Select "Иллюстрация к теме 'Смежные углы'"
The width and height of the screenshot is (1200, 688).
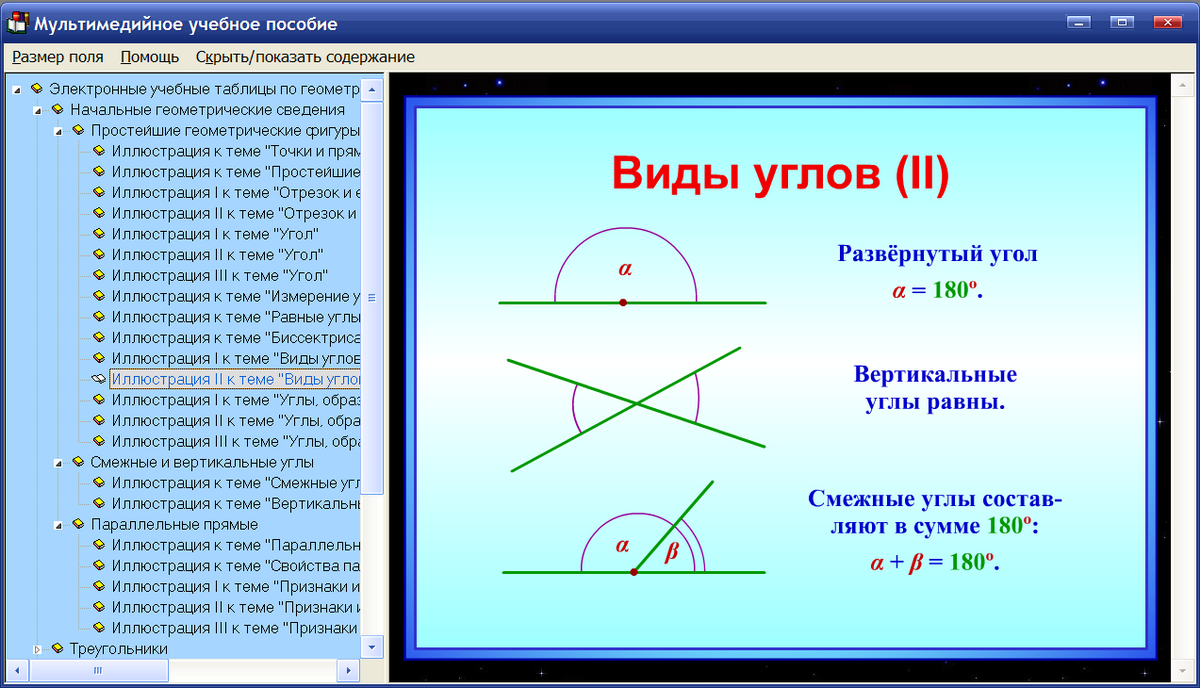point(230,483)
